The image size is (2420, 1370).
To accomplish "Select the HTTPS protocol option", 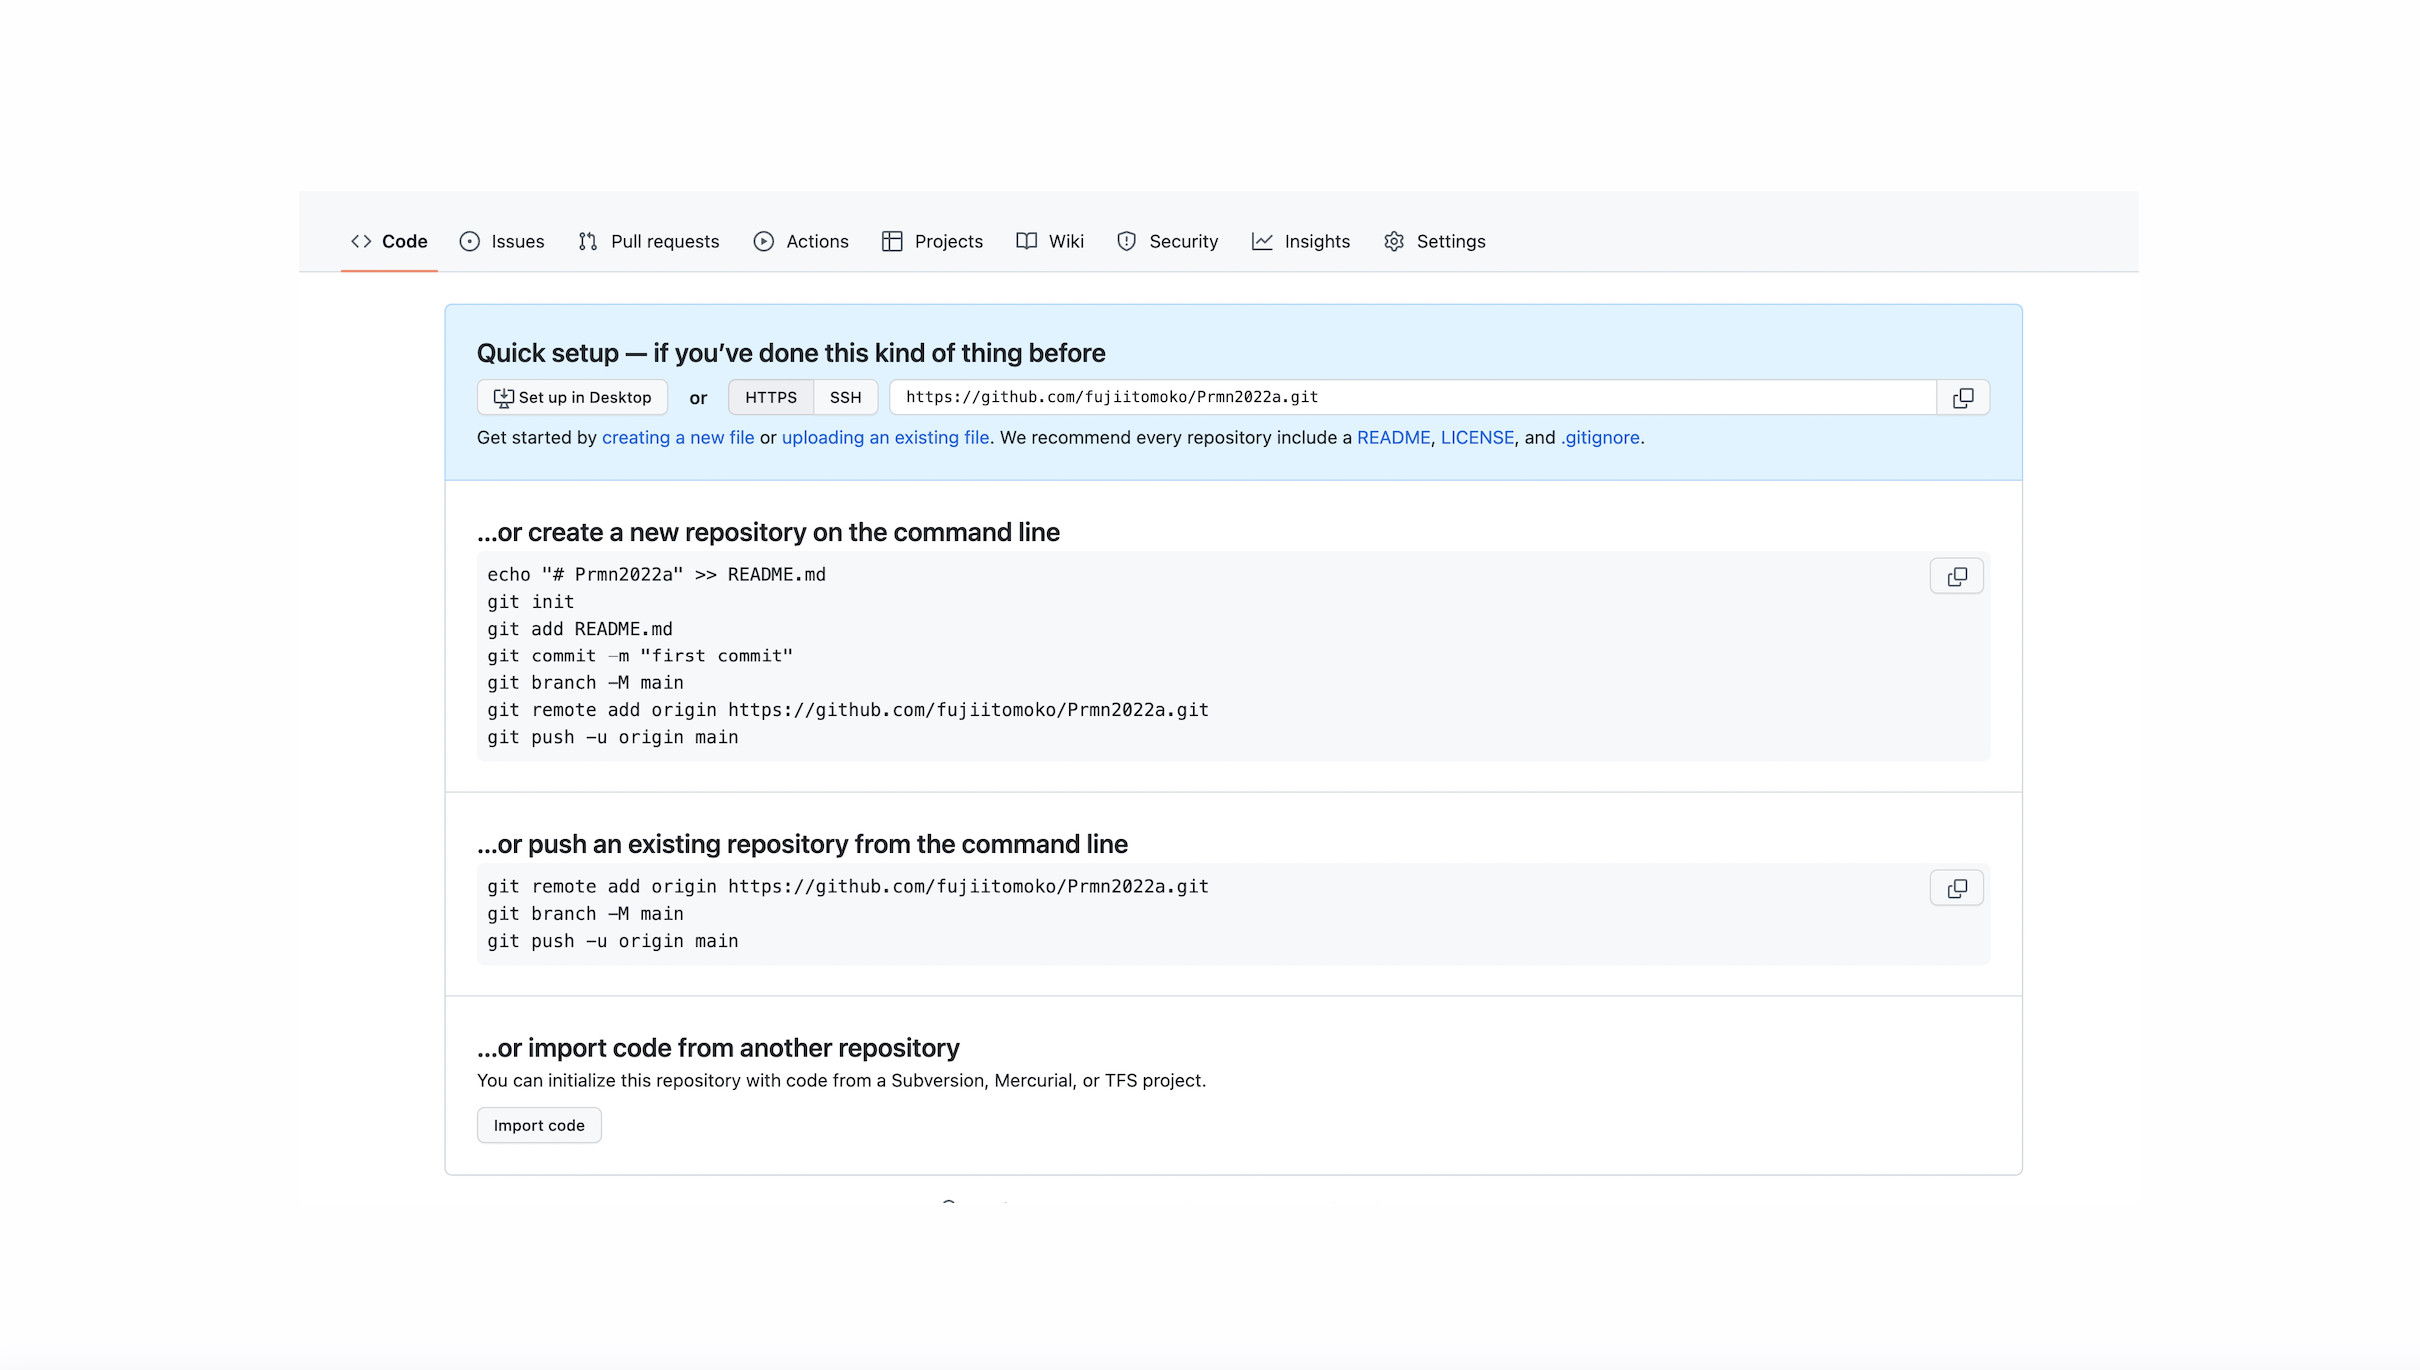I will [x=770, y=397].
